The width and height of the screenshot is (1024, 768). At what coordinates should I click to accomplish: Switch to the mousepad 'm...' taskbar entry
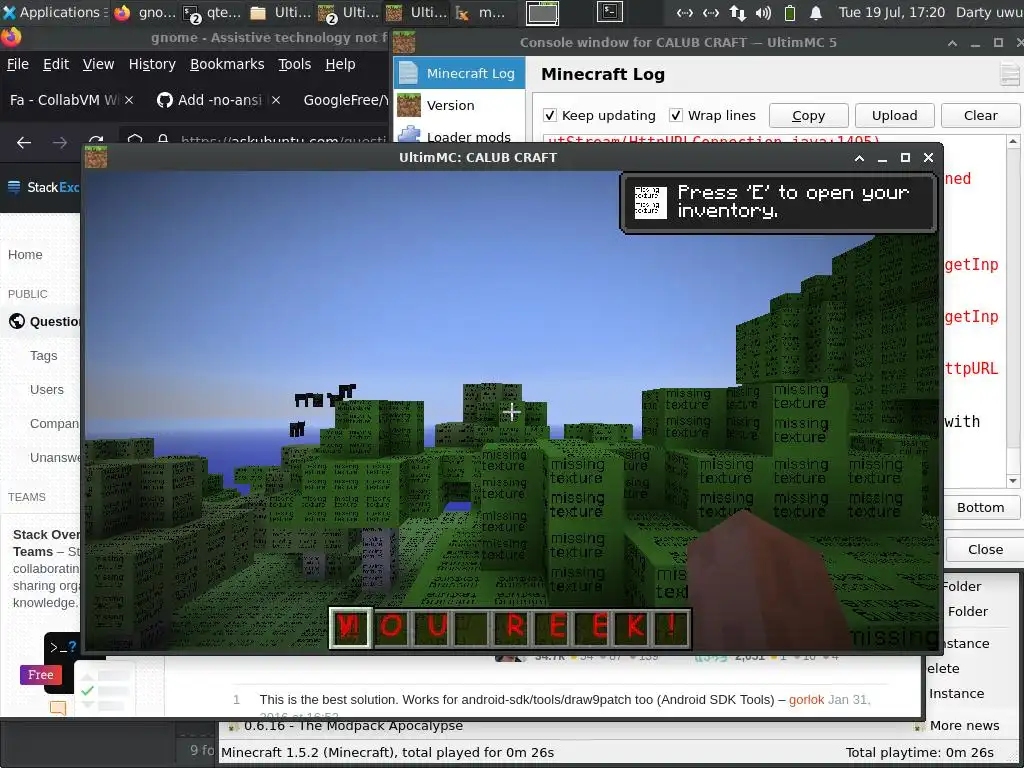coord(481,12)
